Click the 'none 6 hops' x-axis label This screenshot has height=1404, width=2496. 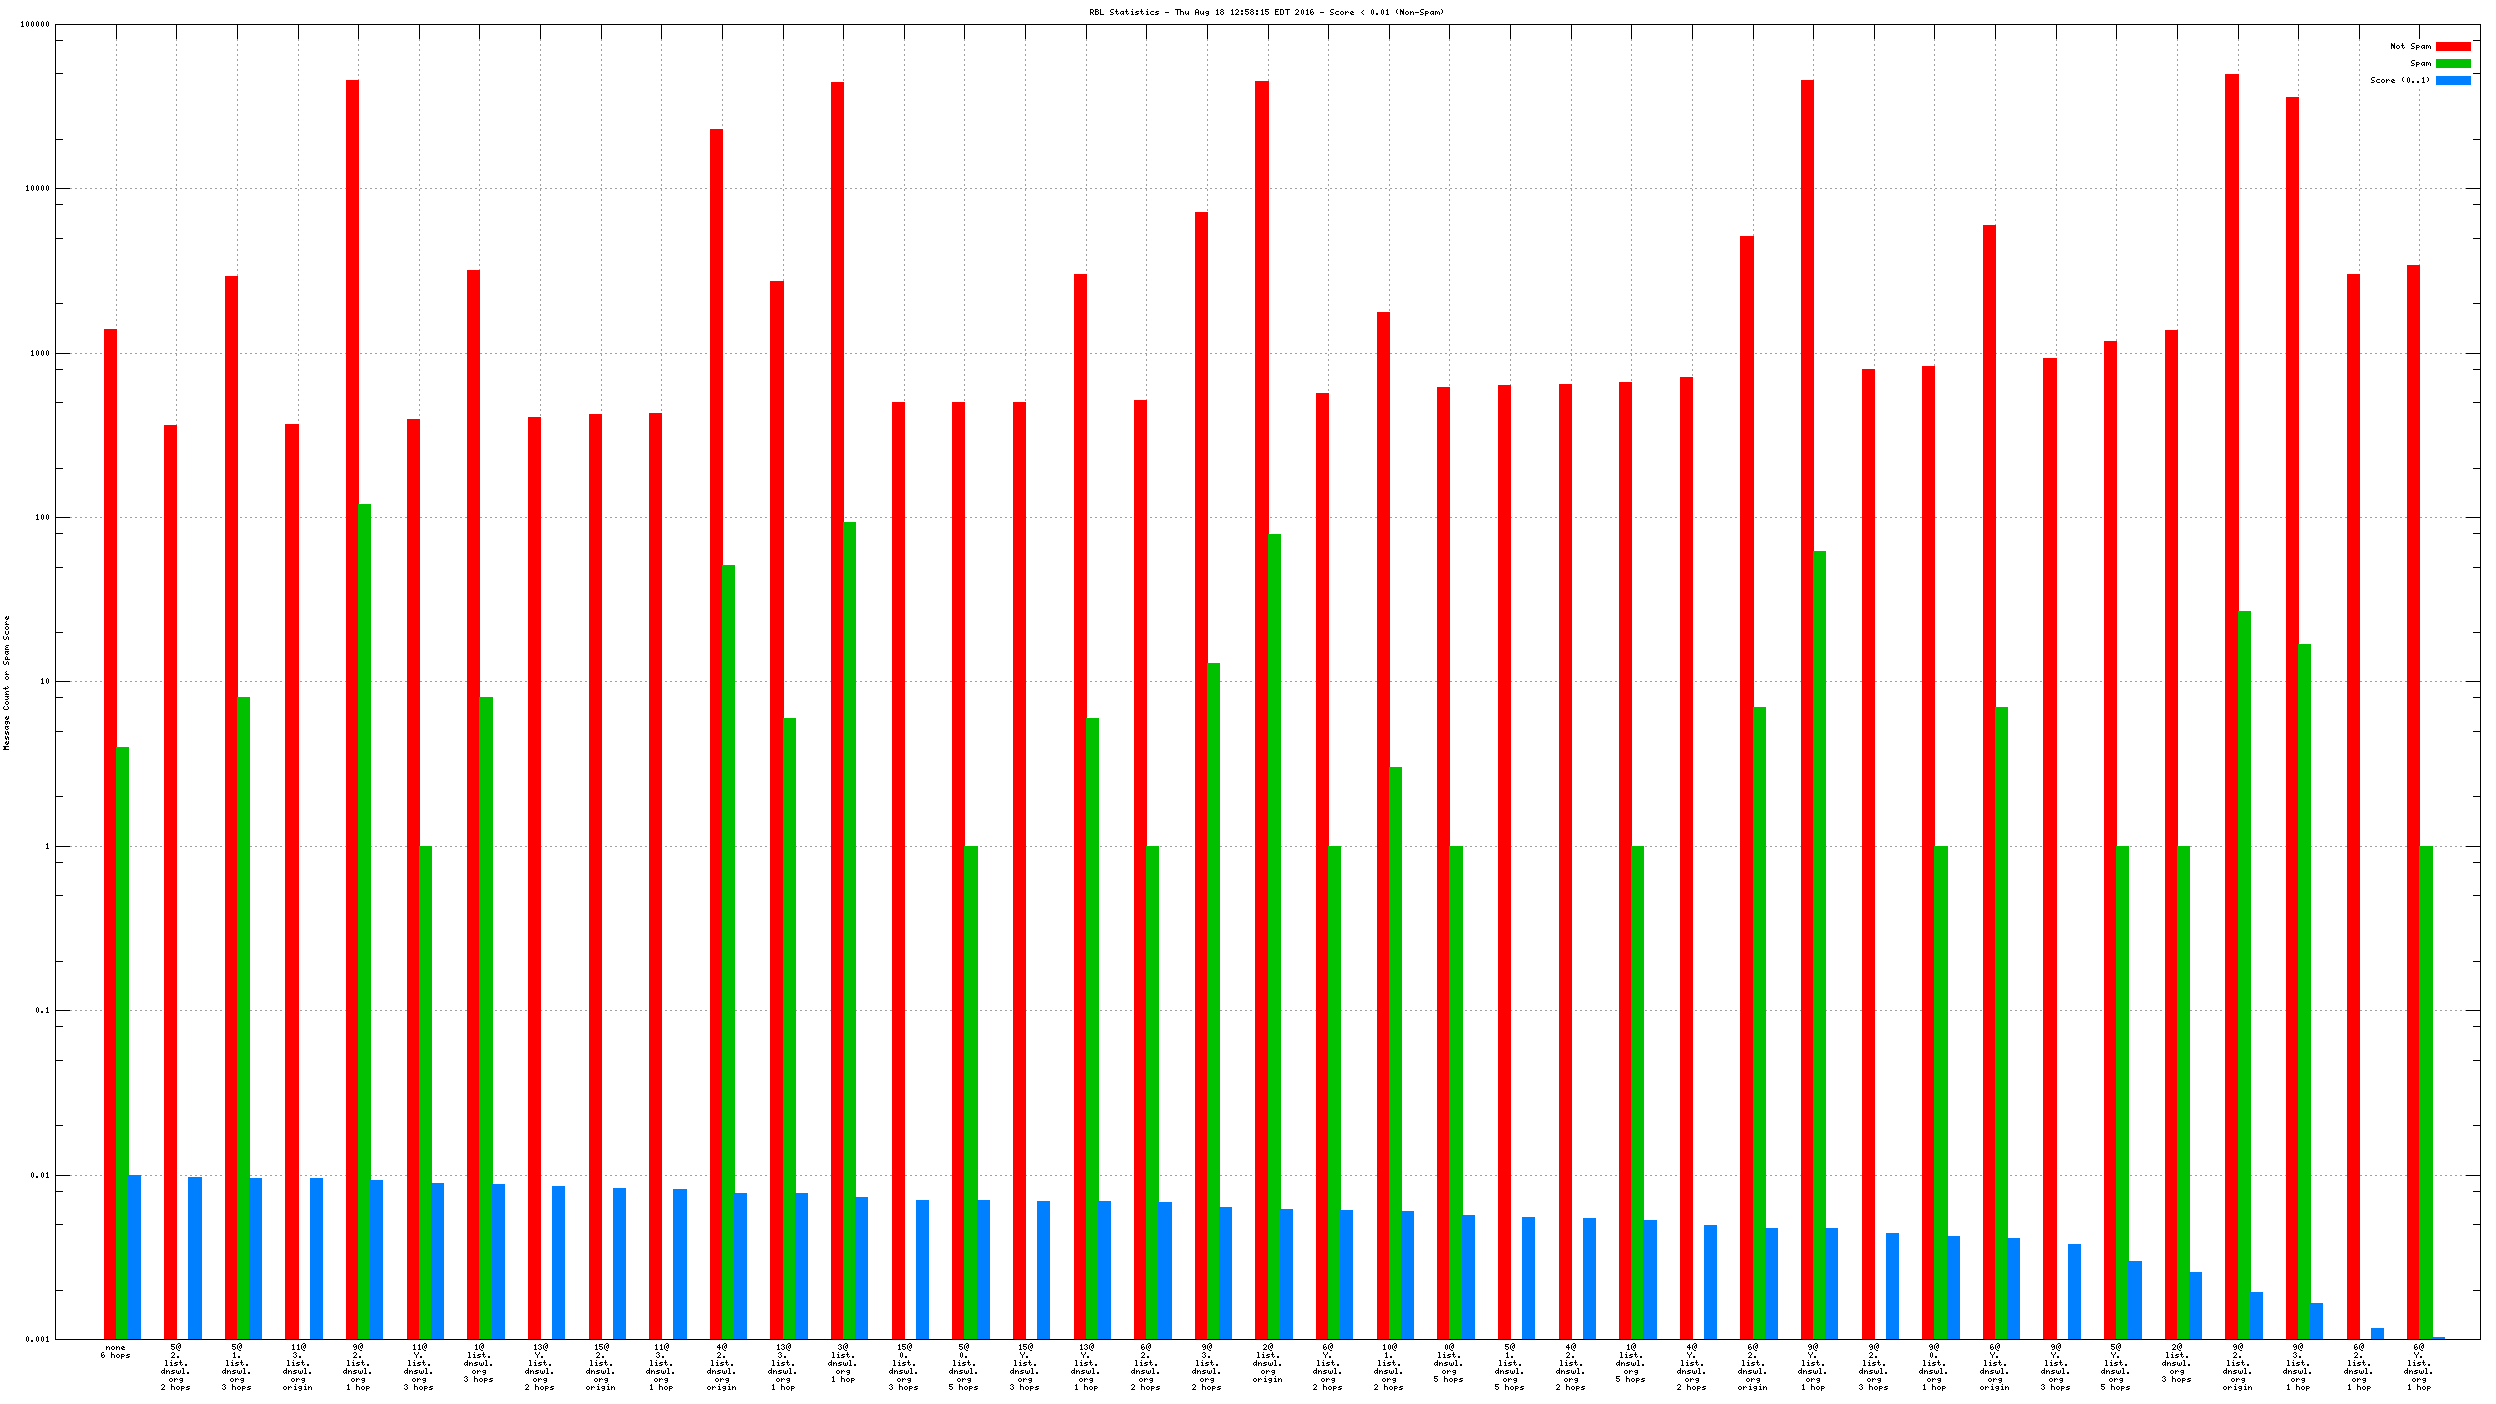[115, 1351]
